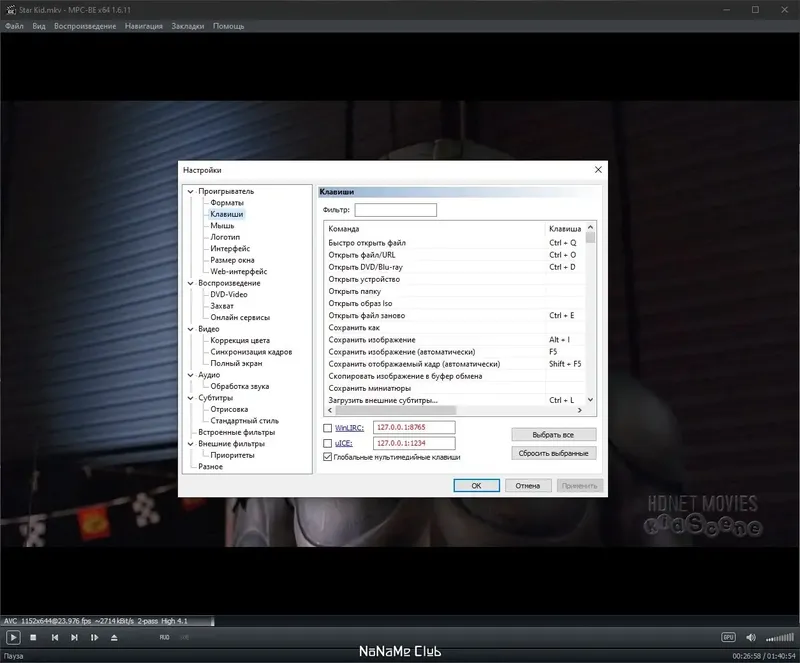Close the Настройки dialog

coord(598,169)
